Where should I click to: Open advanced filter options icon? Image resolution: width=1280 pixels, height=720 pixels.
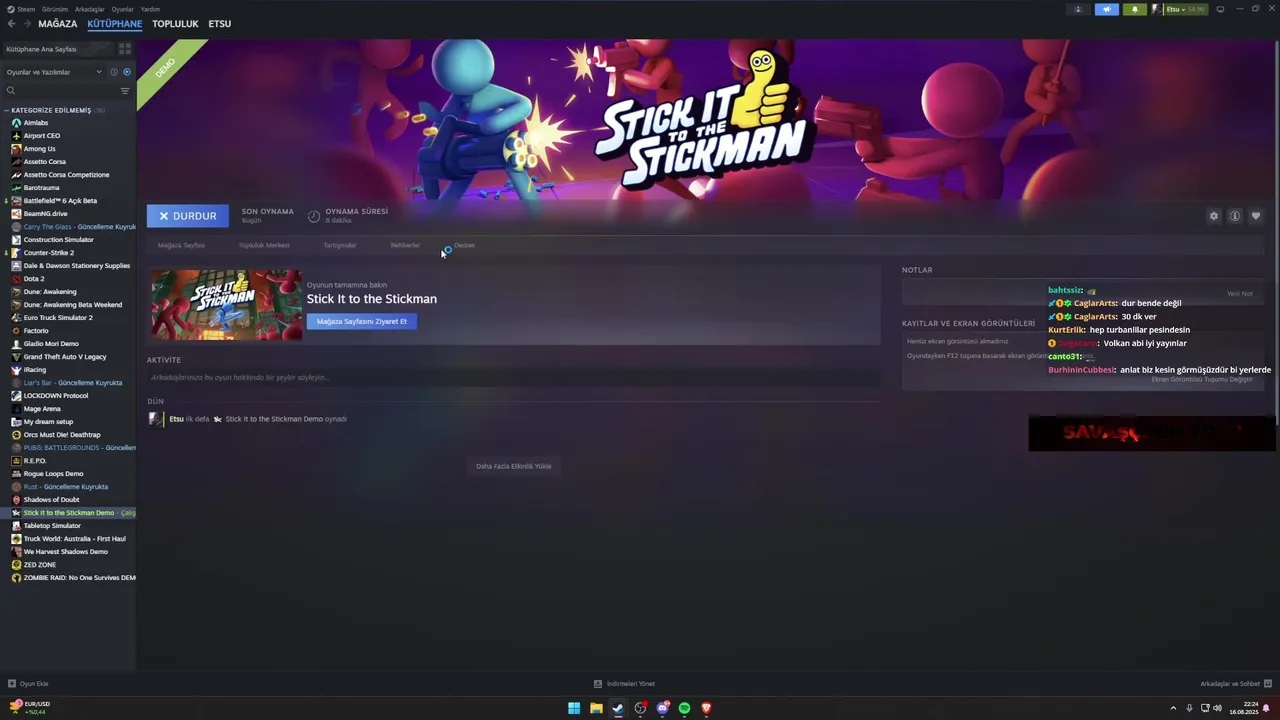125,90
